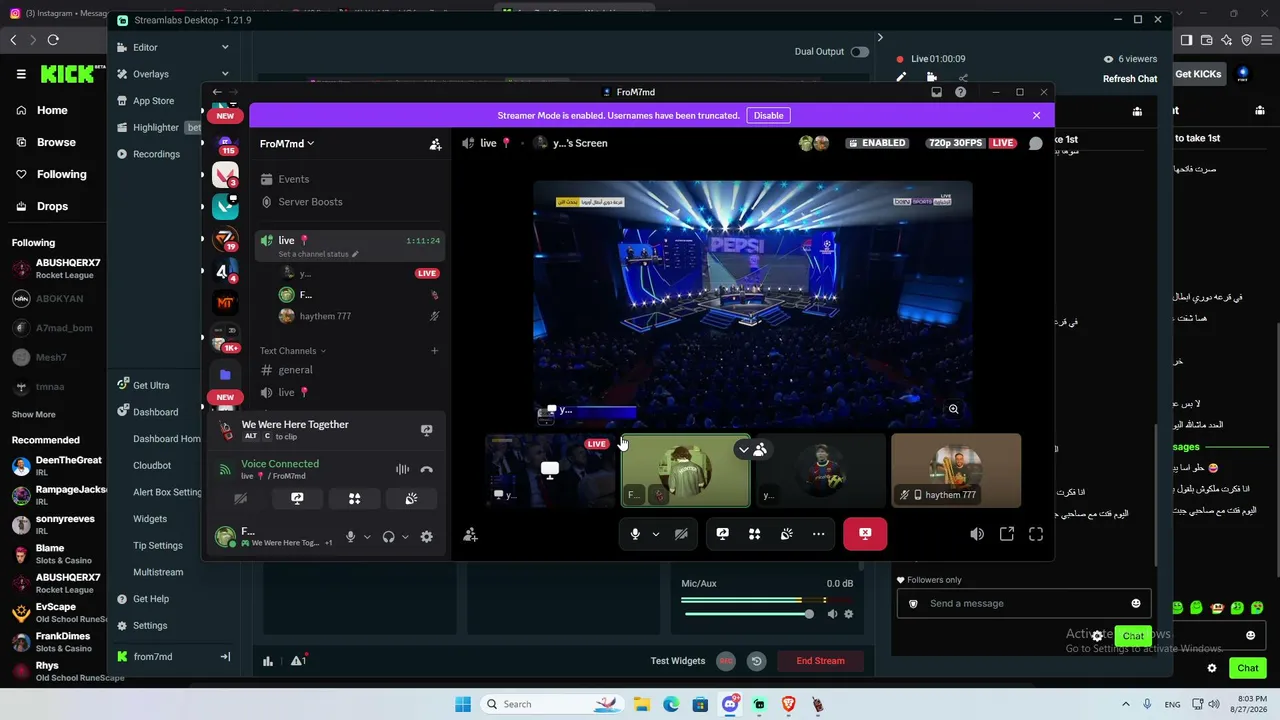Collapse the participant tiles with the down chevron
The width and height of the screenshot is (1280, 720).
pyautogui.click(x=743, y=450)
